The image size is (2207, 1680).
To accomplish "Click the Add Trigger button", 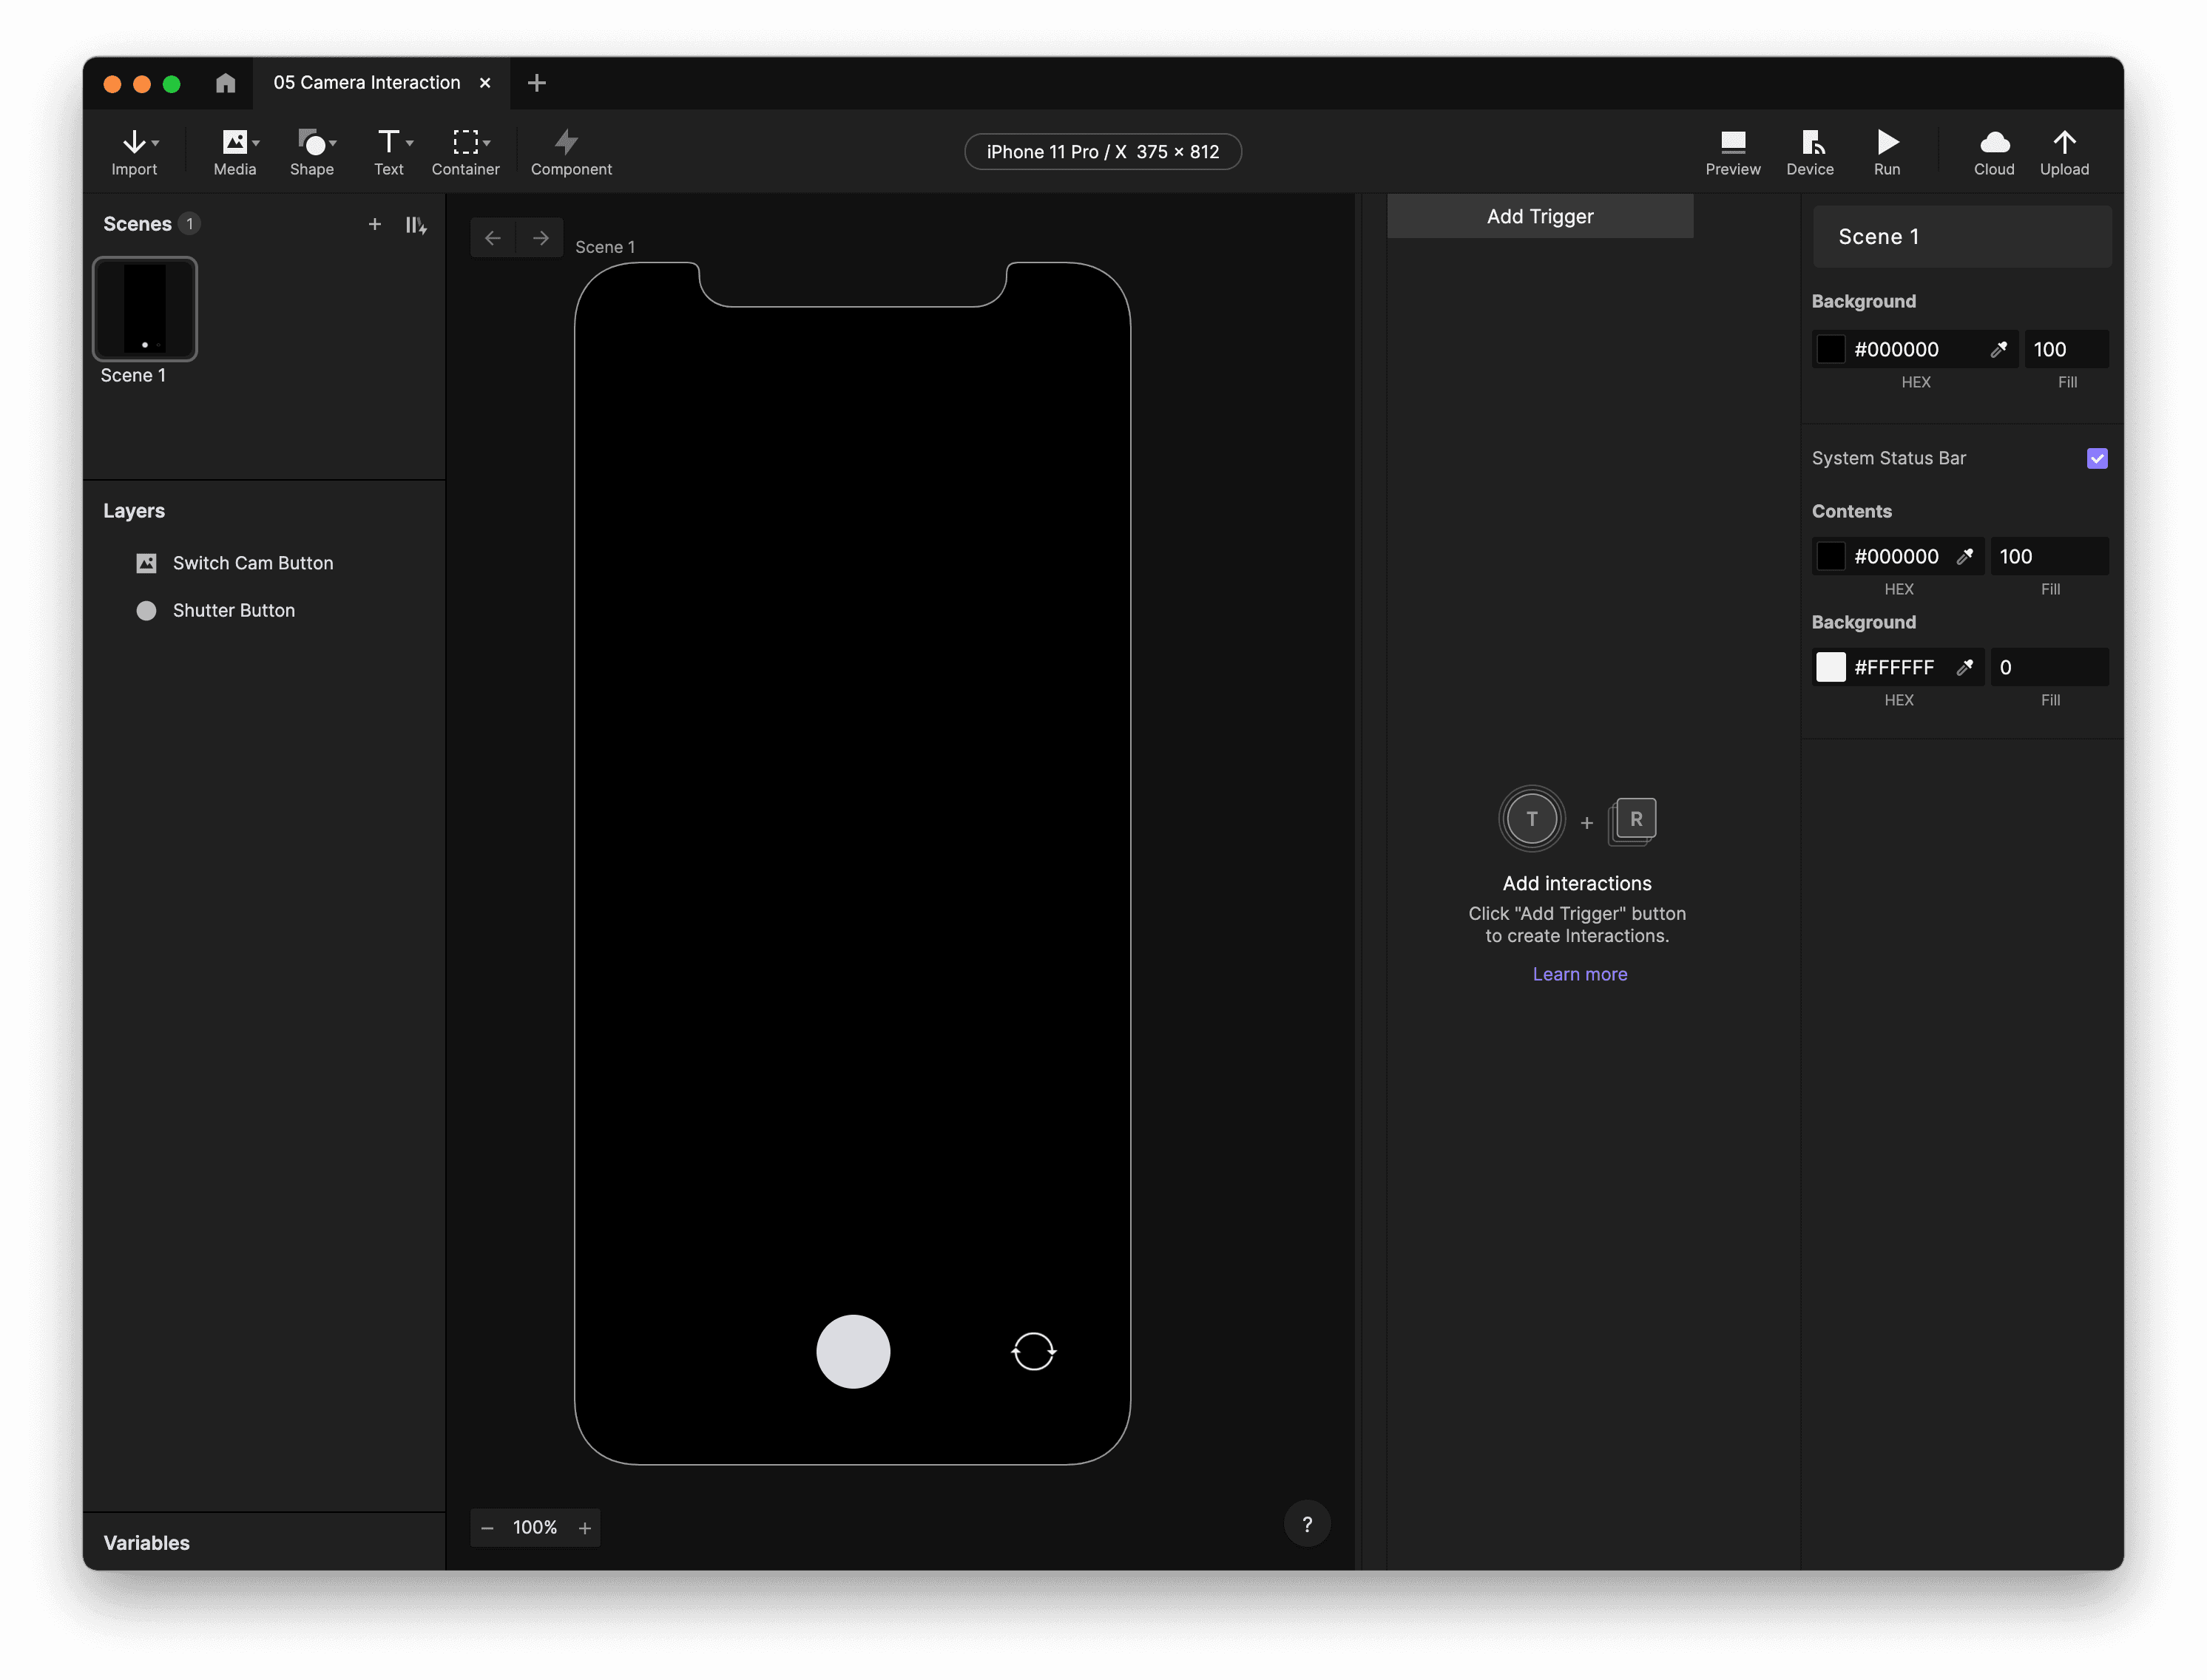I will (1540, 216).
